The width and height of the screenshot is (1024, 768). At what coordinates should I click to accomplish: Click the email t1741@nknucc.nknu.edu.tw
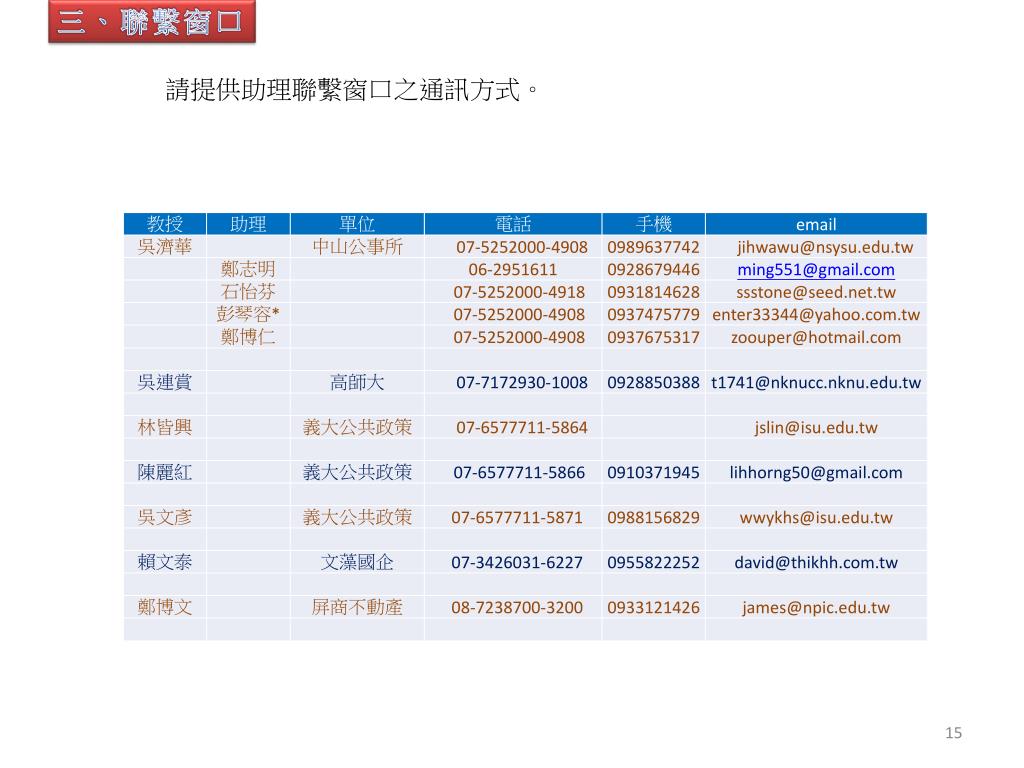[x=816, y=383]
